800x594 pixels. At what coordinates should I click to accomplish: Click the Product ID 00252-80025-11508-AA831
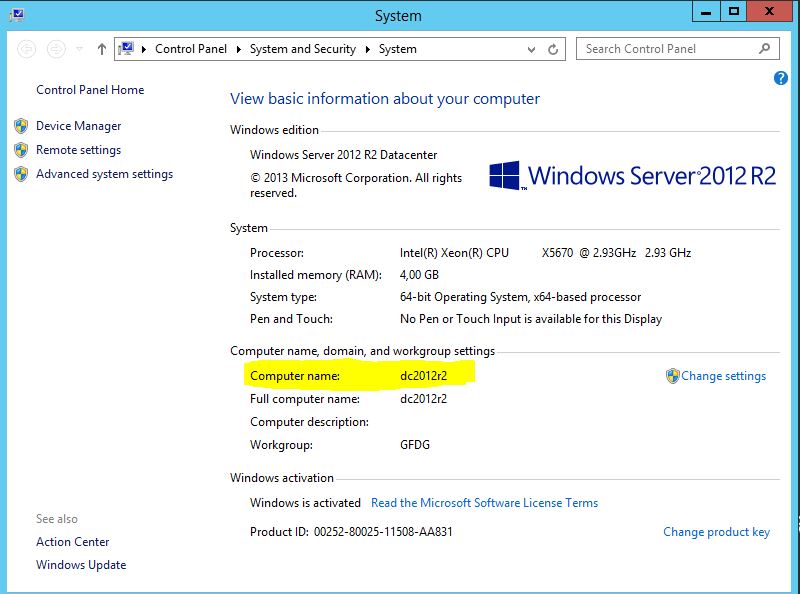[x=383, y=532]
